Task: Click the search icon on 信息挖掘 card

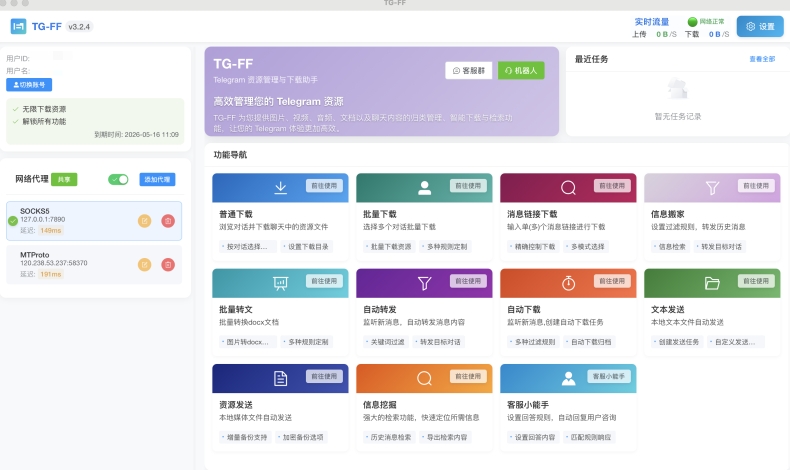Action: 425,378
